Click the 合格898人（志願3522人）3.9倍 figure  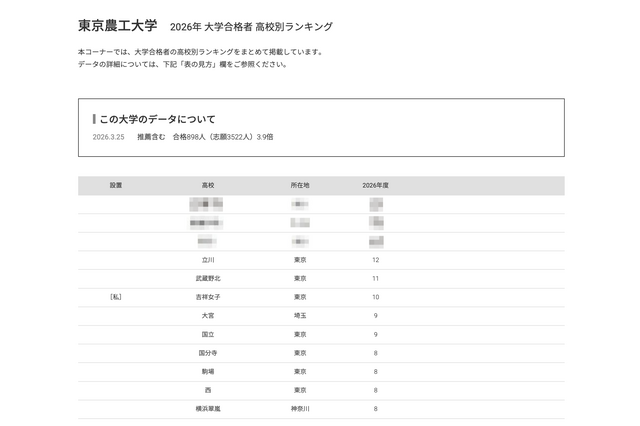223,137
